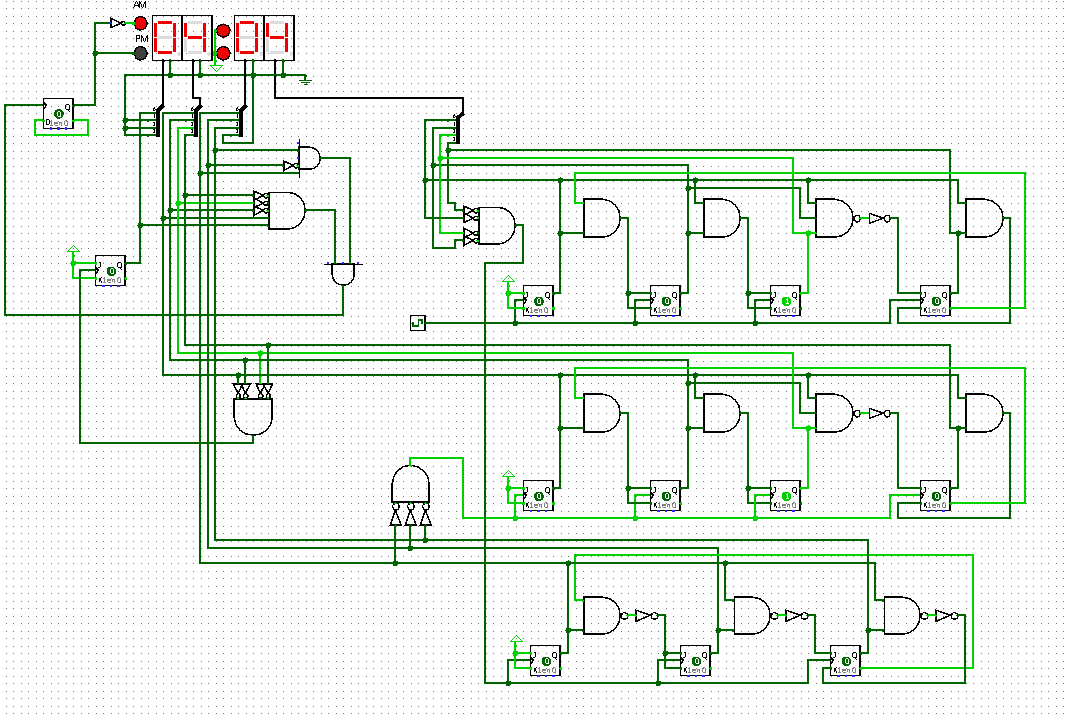
Task: Toggle the PM indicator LED
Action: click(x=140, y=53)
